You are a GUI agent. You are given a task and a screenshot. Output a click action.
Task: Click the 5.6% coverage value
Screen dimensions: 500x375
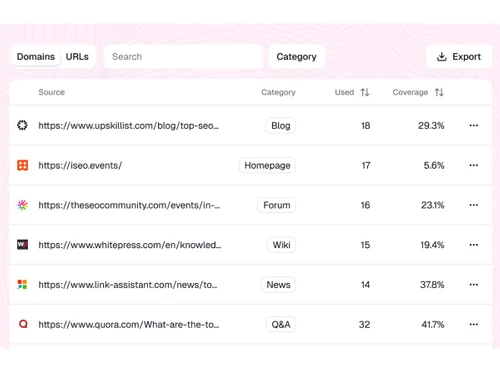click(434, 165)
